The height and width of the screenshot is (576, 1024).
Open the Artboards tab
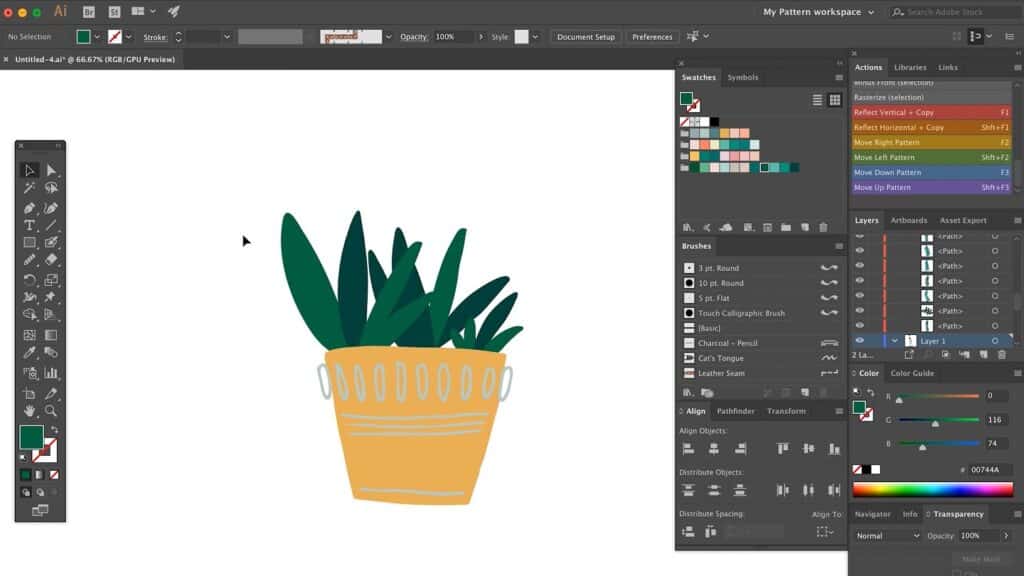pyautogui.click(x=908, y=220)
